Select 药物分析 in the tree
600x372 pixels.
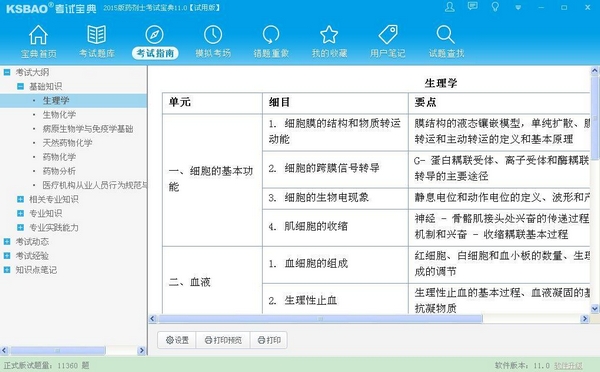(59, 171)
